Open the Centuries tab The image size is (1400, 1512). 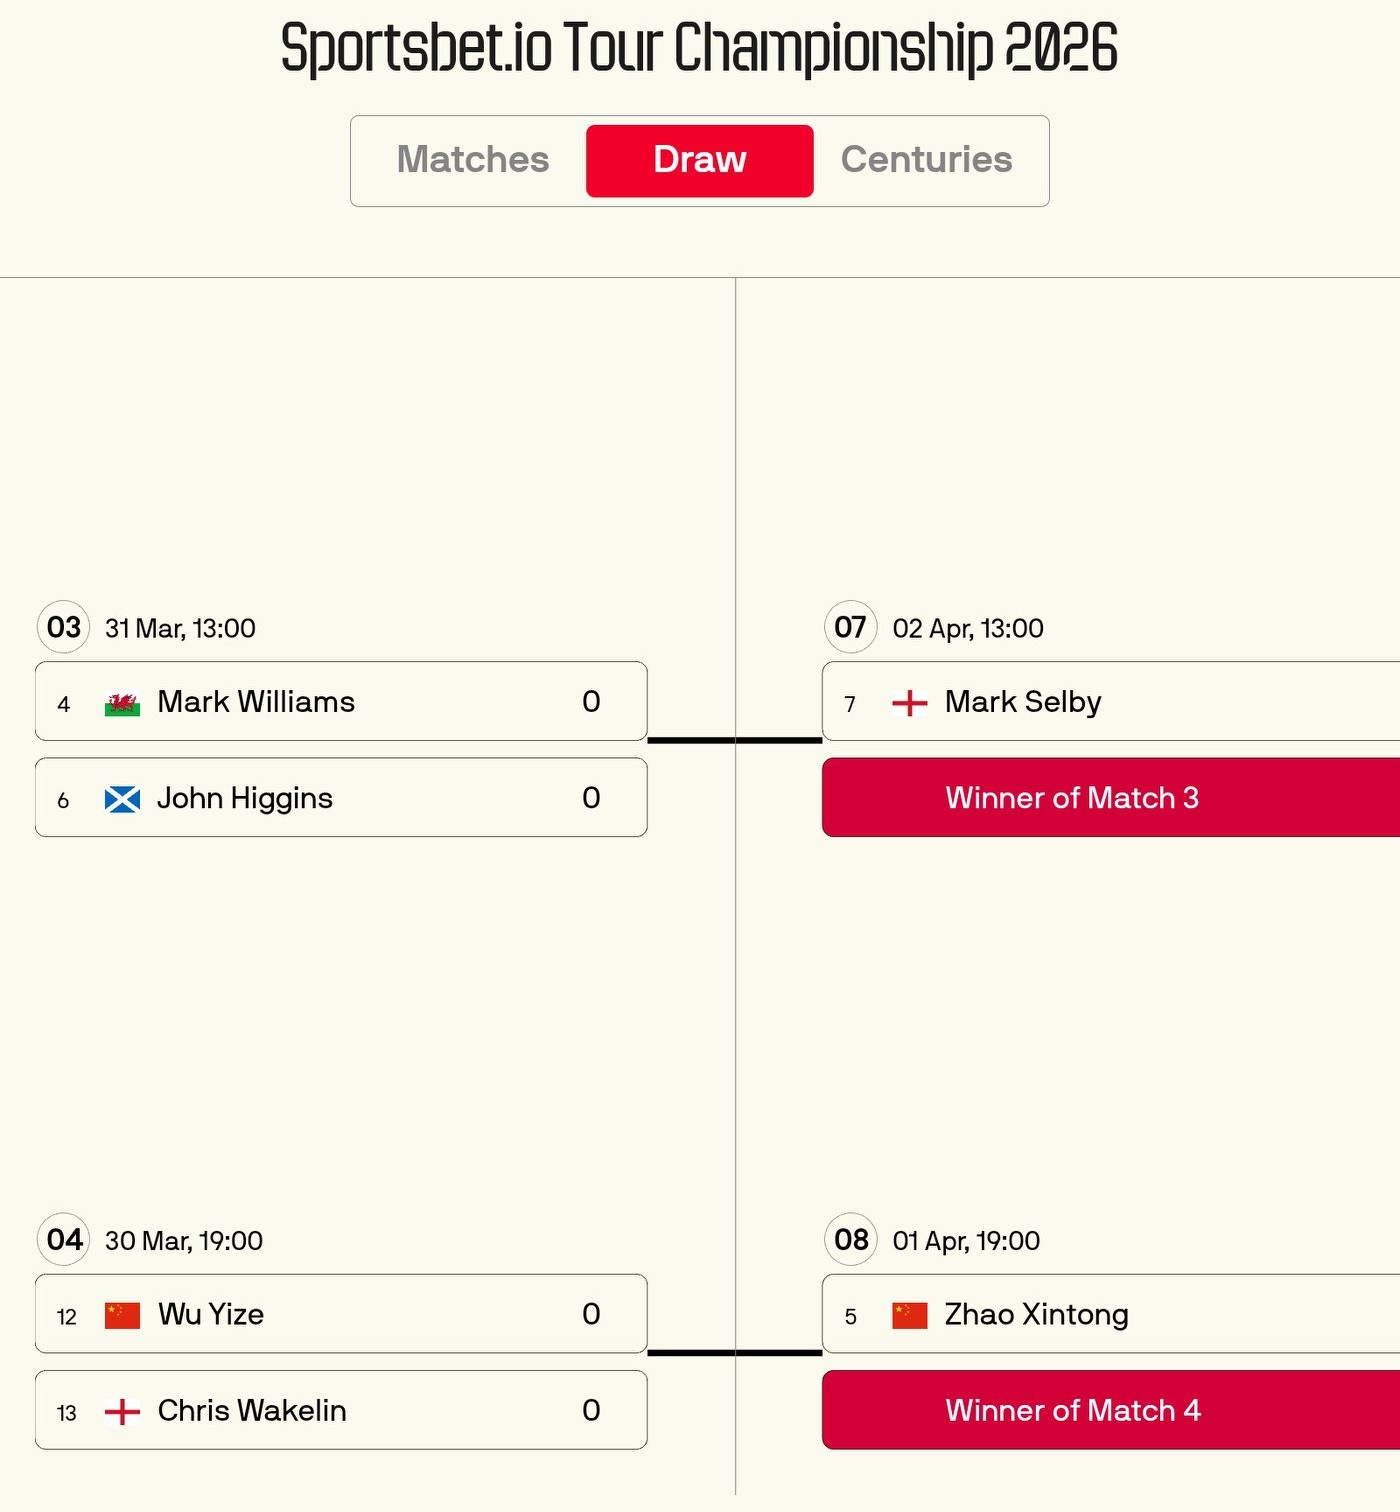(926, 160)
